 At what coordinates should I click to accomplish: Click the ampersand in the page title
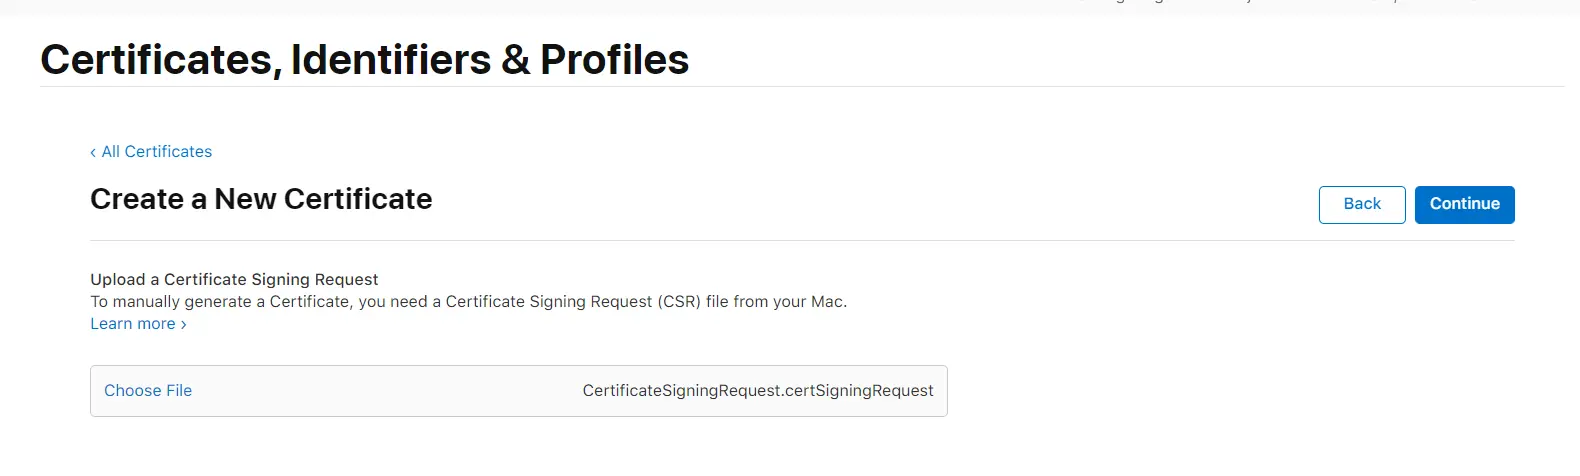(x=515, y=60)
